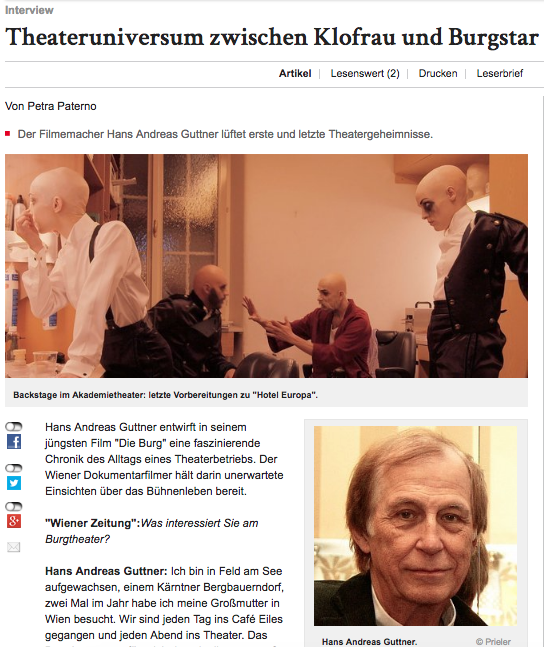Open the backstage Akademietheater photo
The width and height of the screenshot is (544, 647).
266,266
